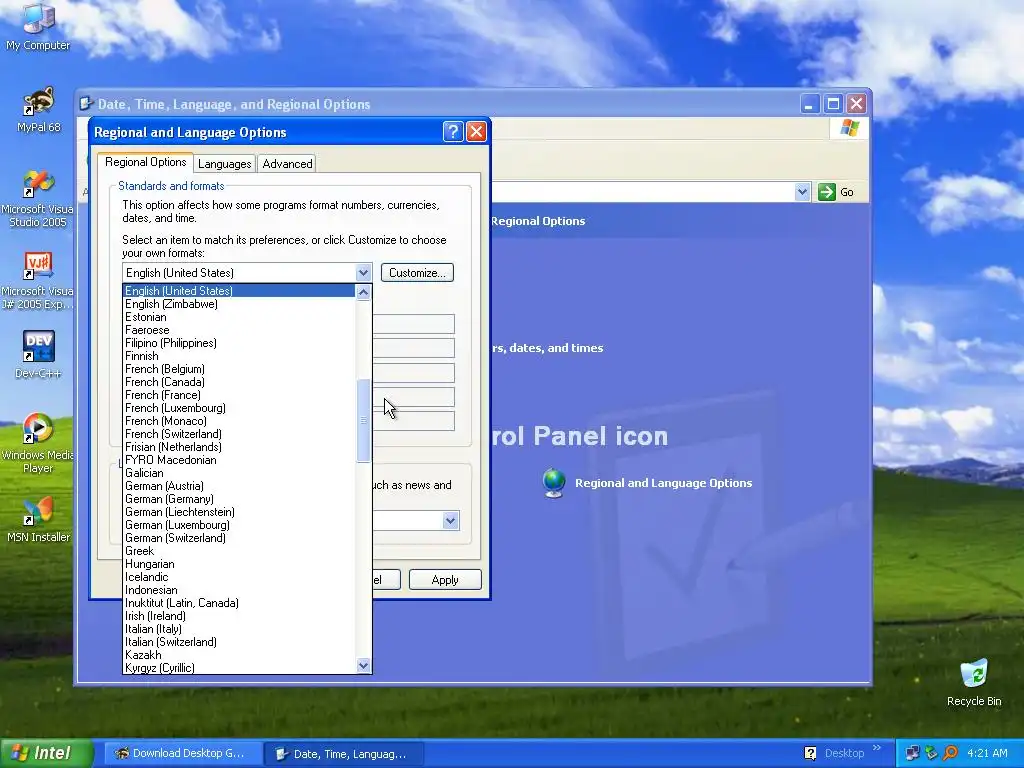Select Icelandic in the language list

coord(239,577)
